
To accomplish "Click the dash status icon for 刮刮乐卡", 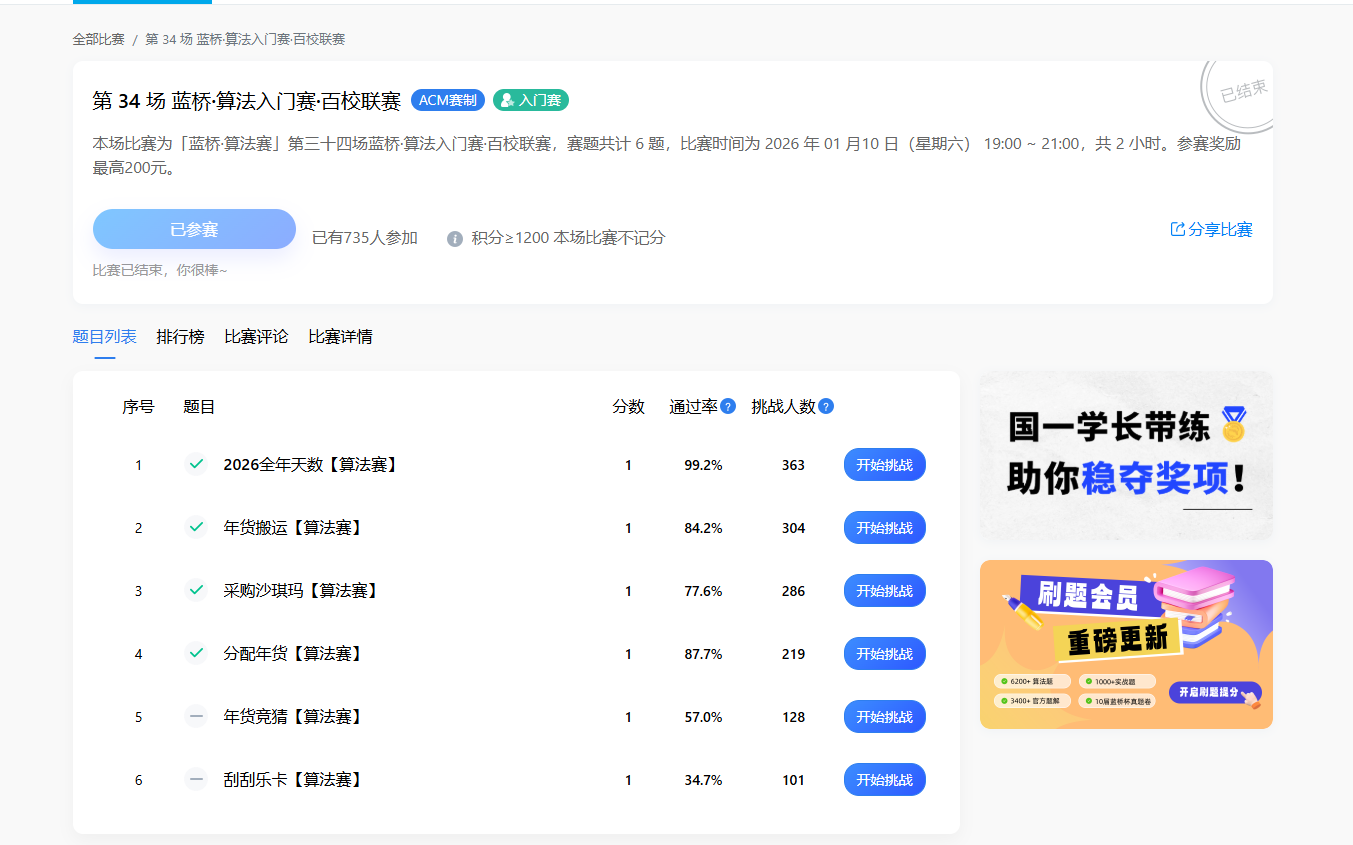I will (196, 780).
